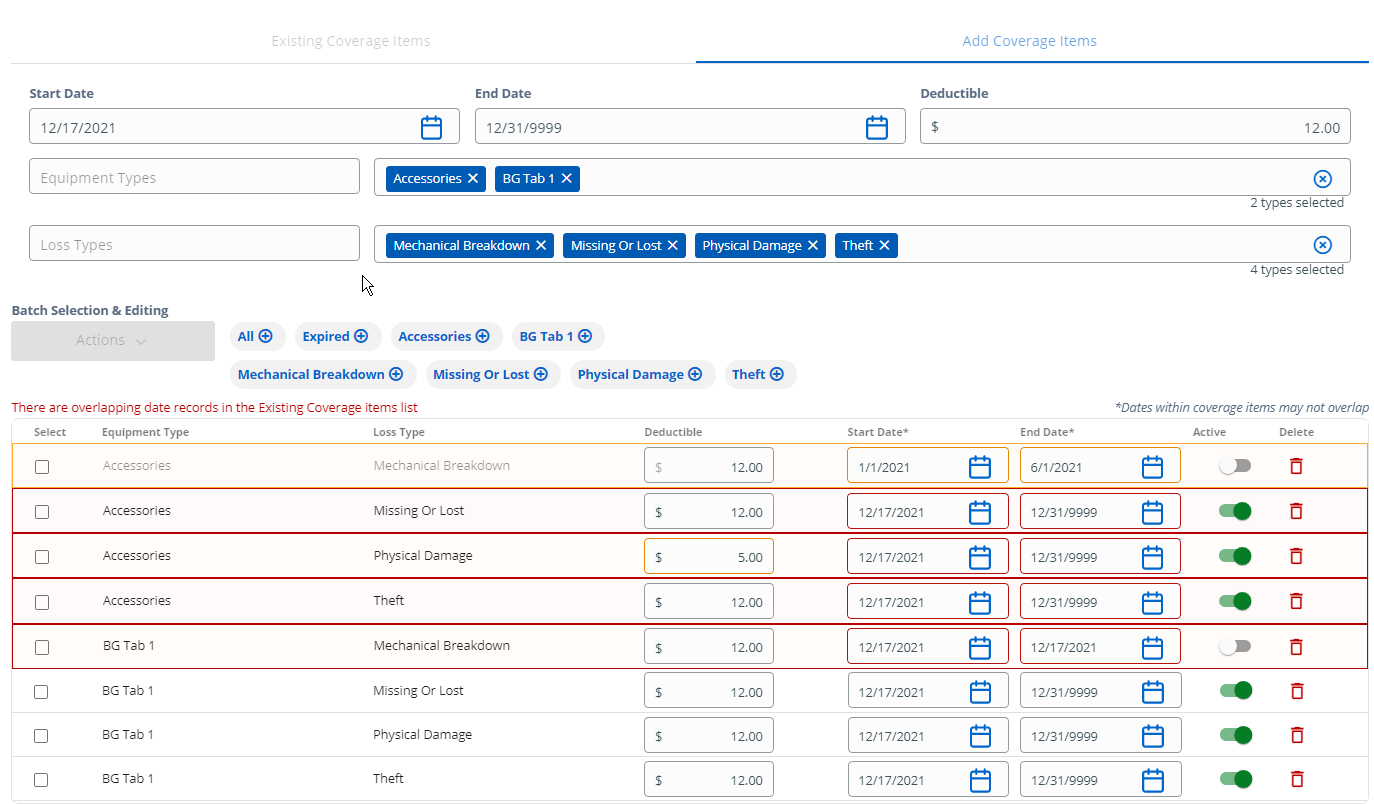Select the Accessories Theft row checkbox
The height and width of the screenshot is (804, 1374).
pos(42,602)
